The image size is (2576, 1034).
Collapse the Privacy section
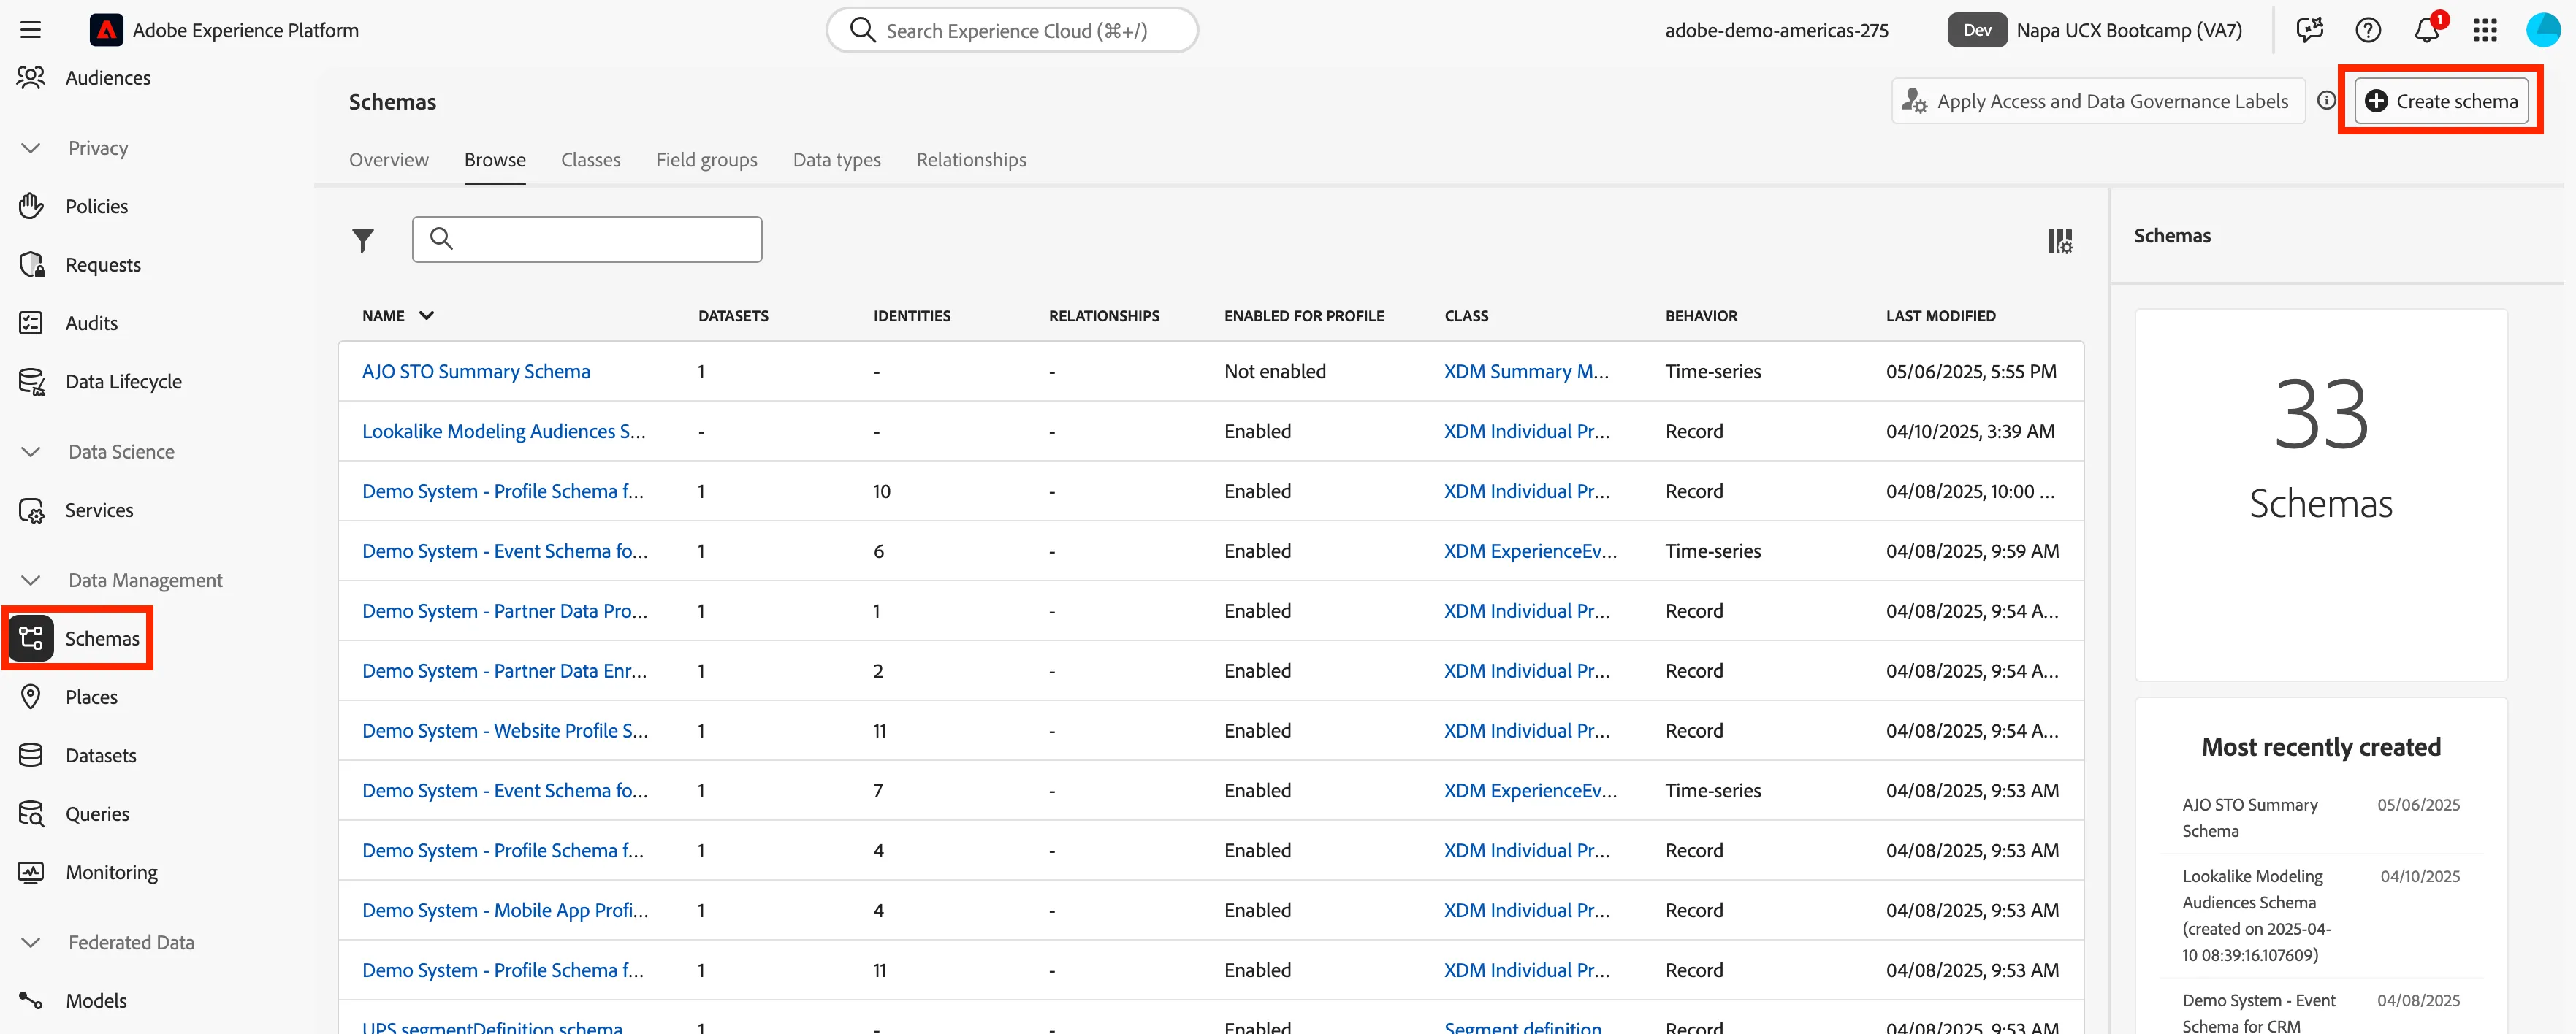click(x=31, y=148)
